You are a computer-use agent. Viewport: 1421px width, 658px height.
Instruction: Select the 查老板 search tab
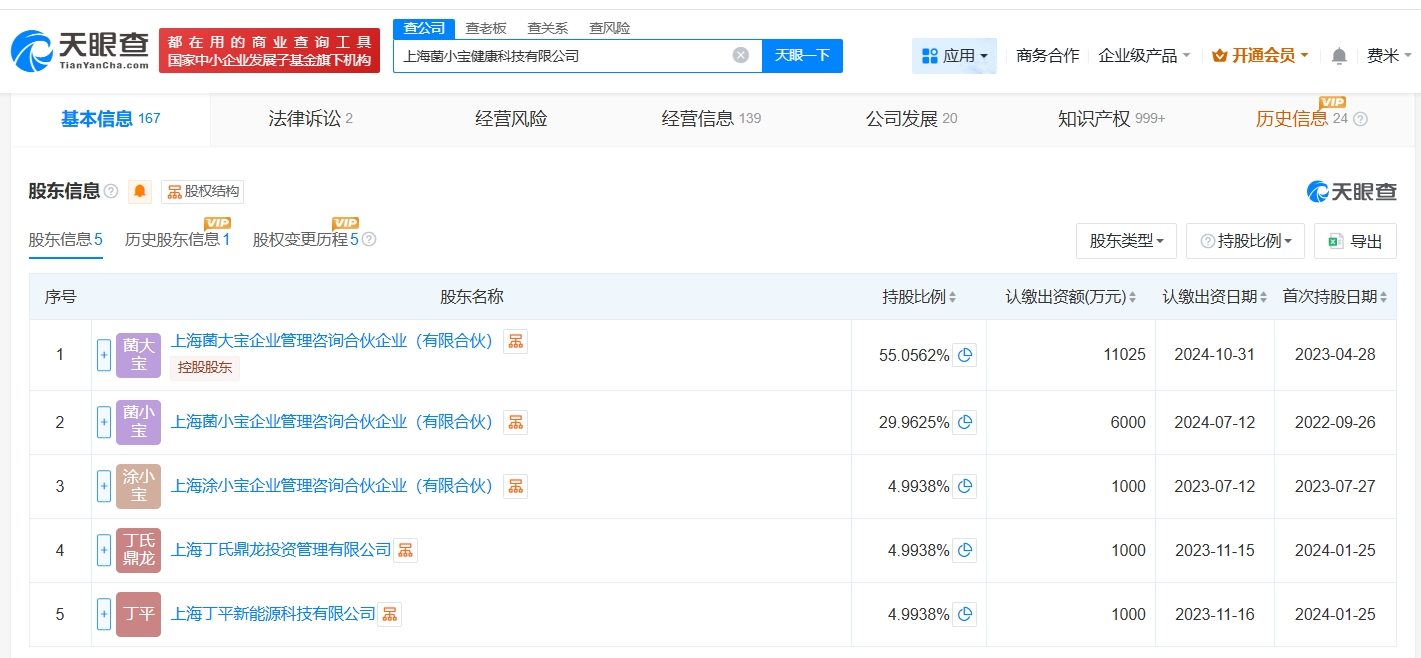click(x=486, y=28)
